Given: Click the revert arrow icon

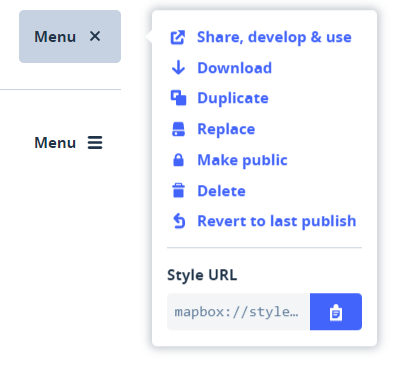Looking at the screenshot, I should [x=179, y=221].
